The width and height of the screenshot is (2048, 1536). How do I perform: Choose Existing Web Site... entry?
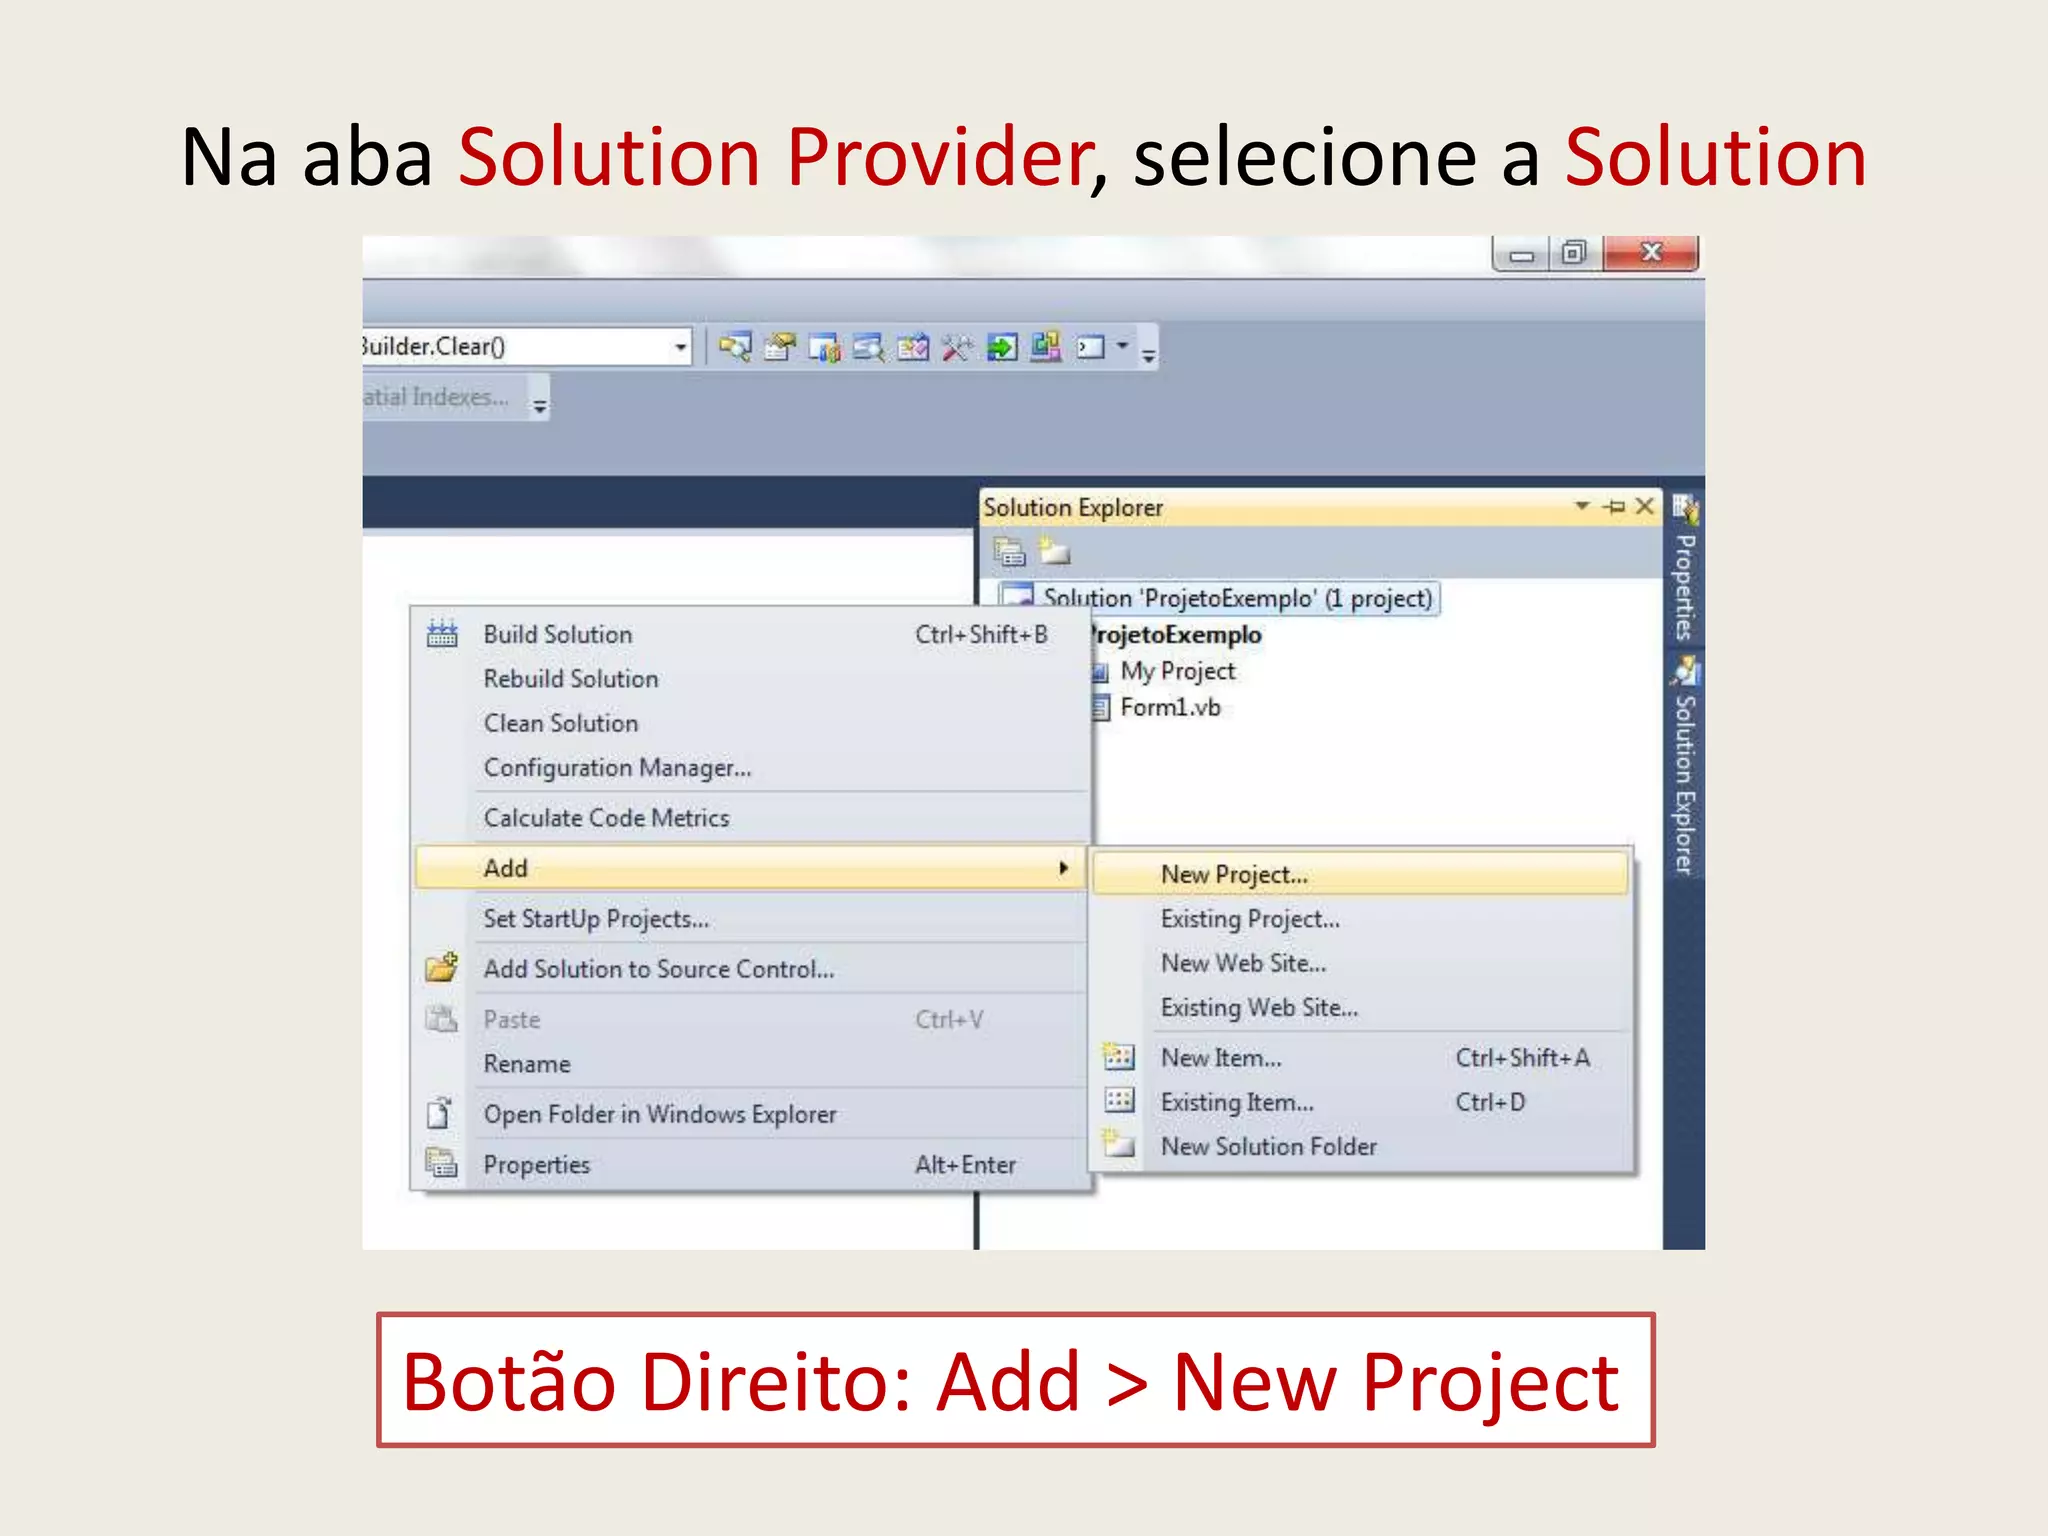click(1360, 1007)
